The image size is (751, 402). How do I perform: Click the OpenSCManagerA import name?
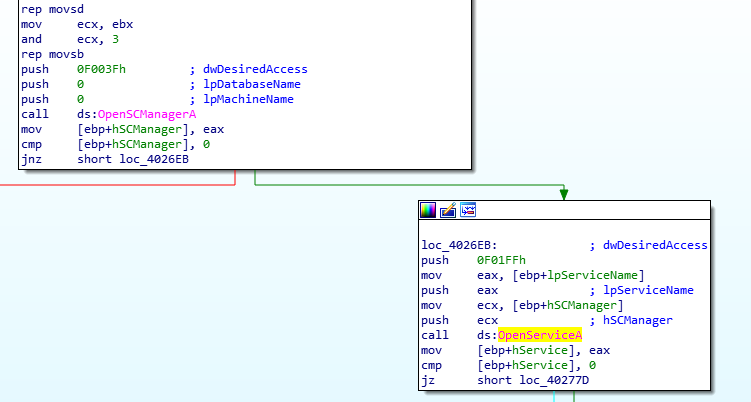pos(147,114)
